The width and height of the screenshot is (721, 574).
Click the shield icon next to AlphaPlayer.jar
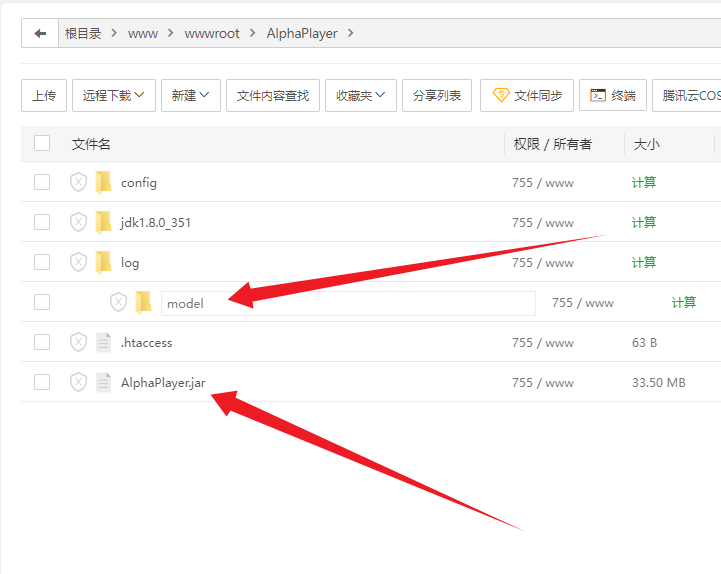pyautogui.click(x=78, y=382)
